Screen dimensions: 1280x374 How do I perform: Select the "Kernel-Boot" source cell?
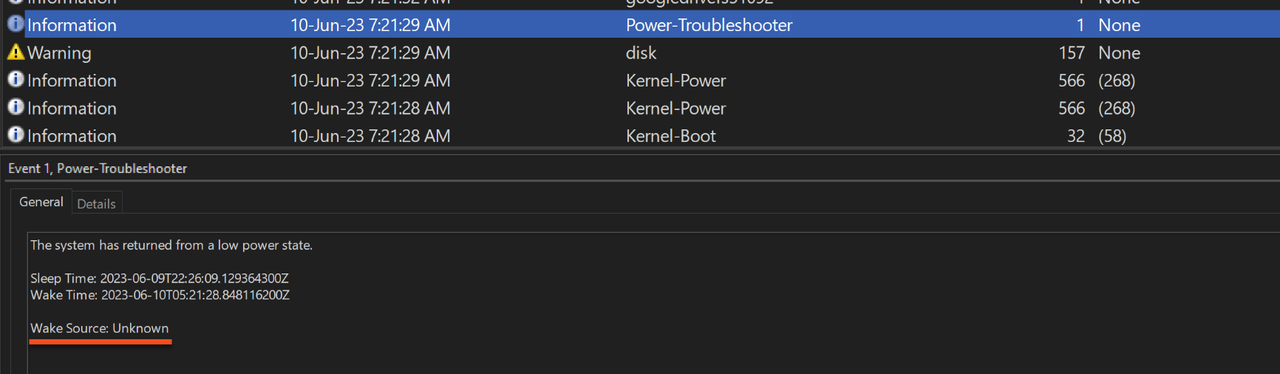click(x=671, y=136)
